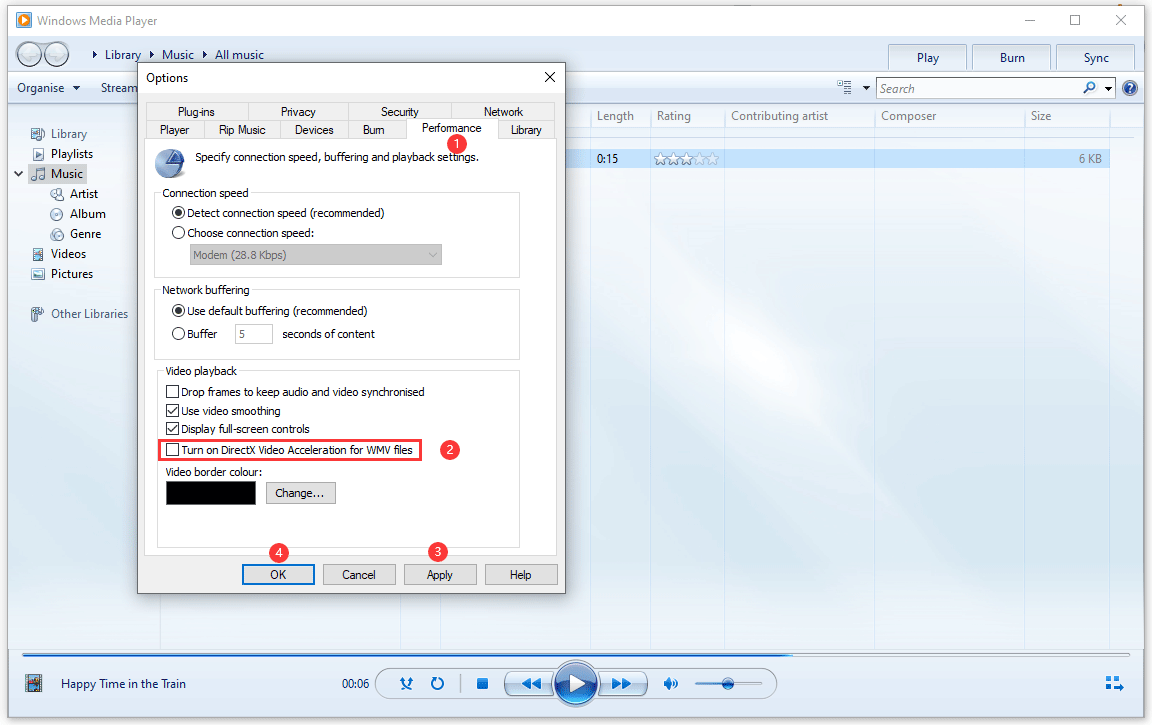Open the search options dropdown arrow
The height and width of the screenshot is (725, 1152).
coord(1109,89)
